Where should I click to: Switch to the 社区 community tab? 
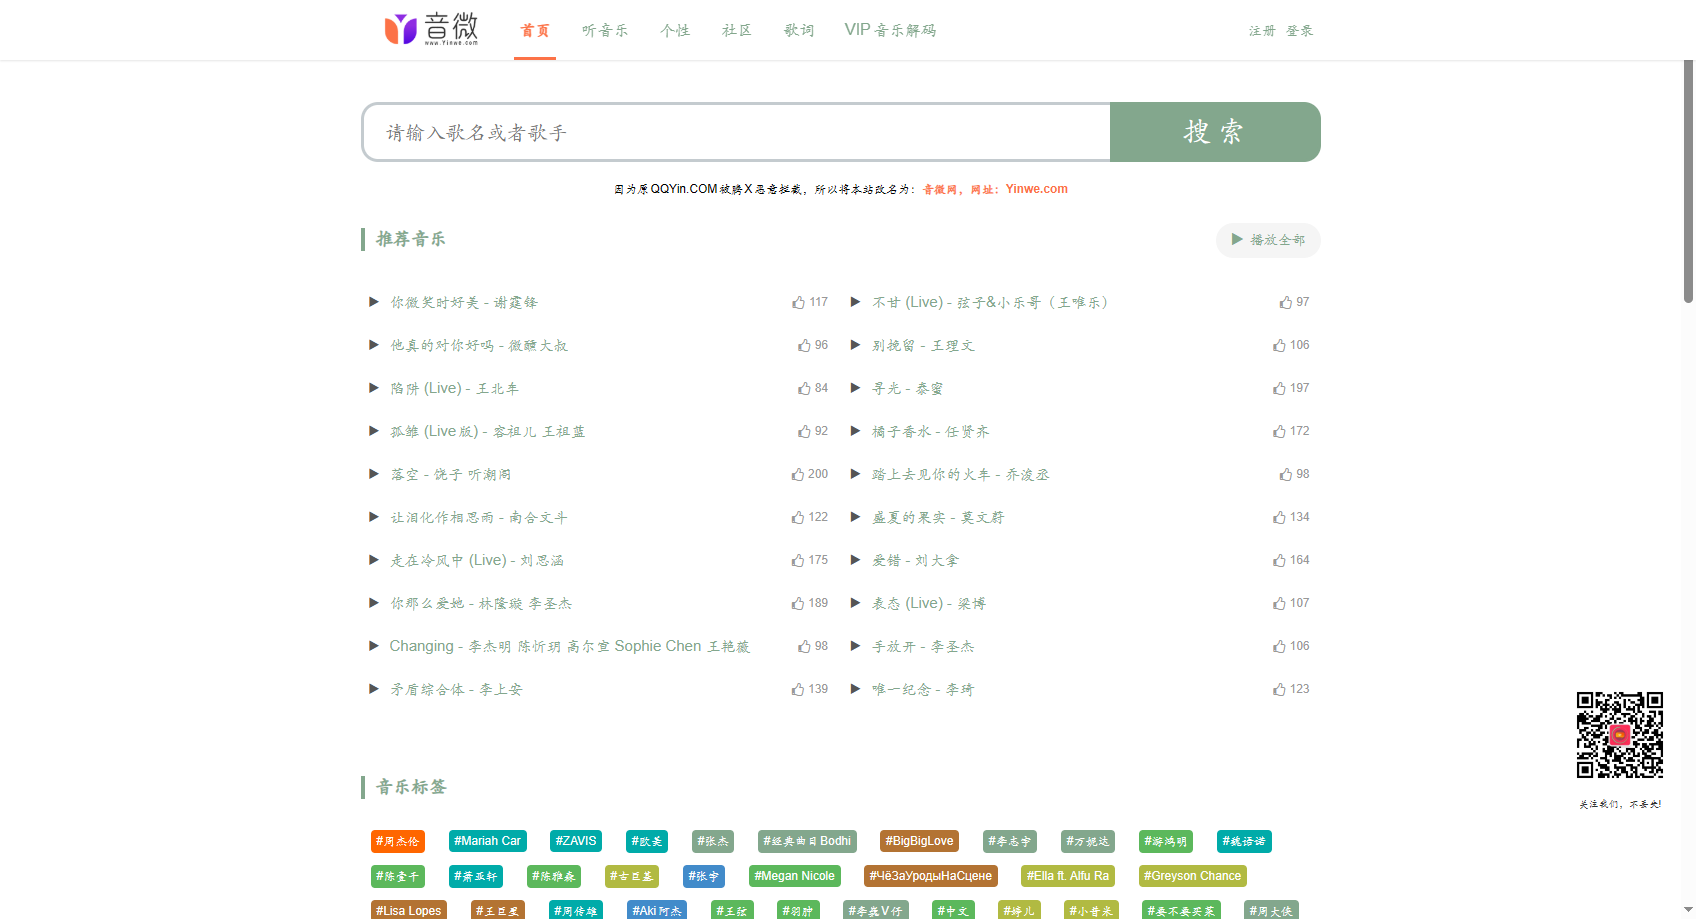point(737,30)
